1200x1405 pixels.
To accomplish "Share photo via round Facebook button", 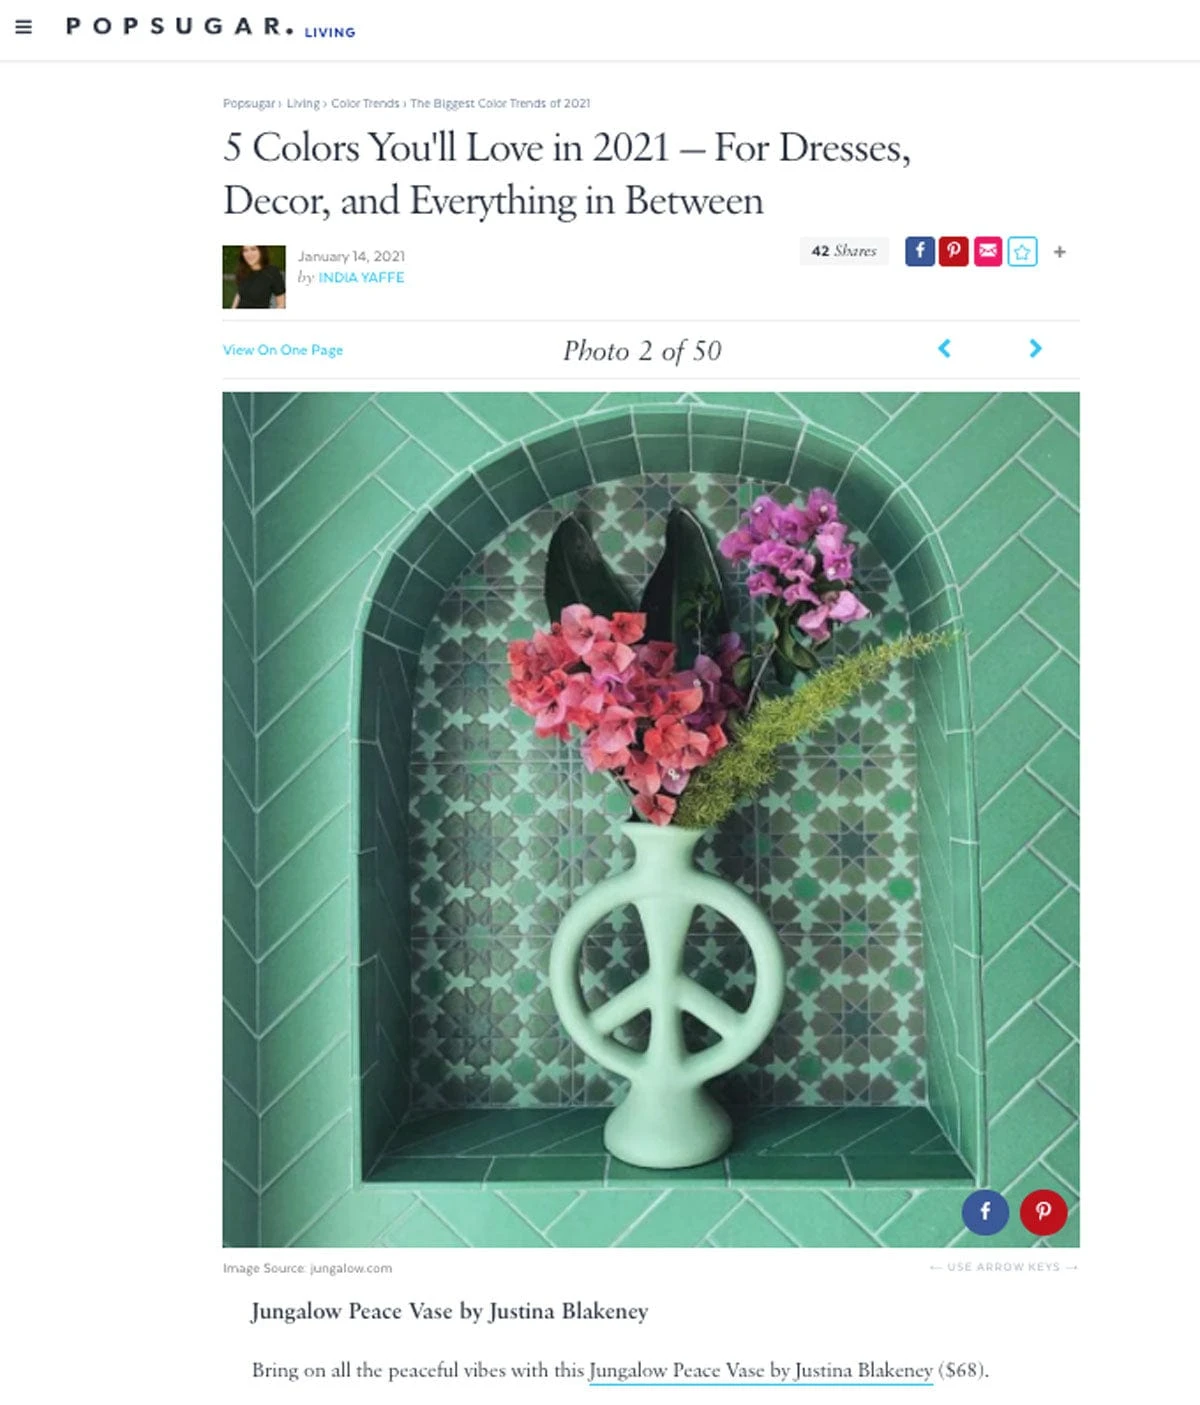I will [985, 1211].
